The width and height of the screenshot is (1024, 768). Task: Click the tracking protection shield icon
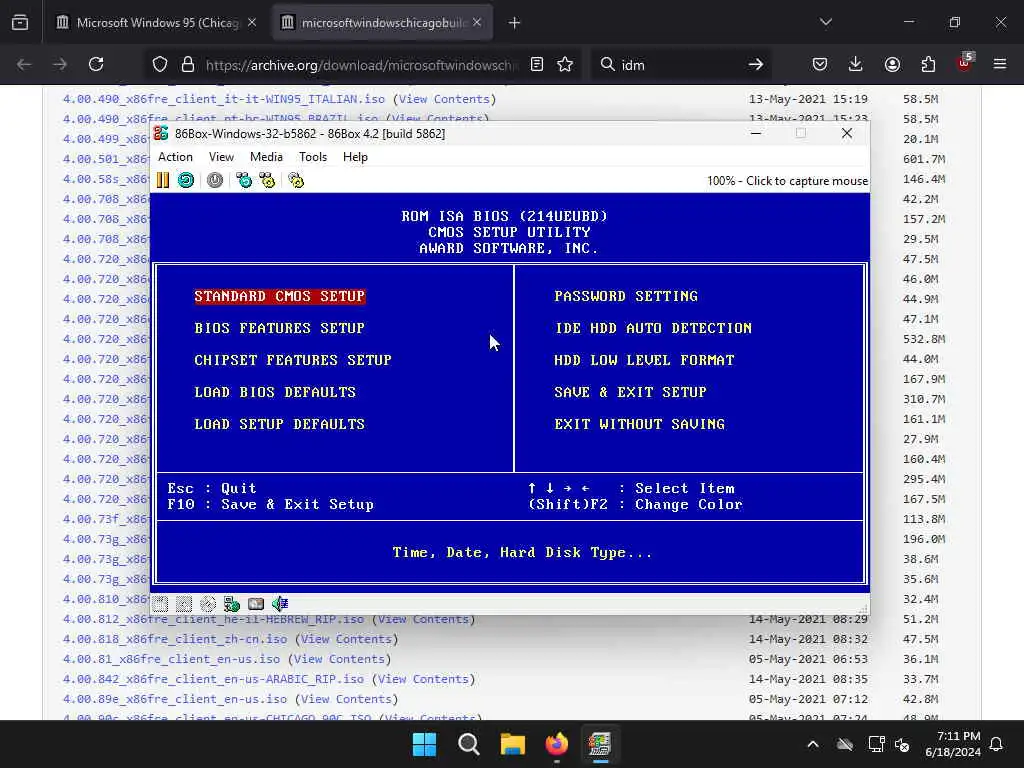pyautogui.click(x=160, y=64)
